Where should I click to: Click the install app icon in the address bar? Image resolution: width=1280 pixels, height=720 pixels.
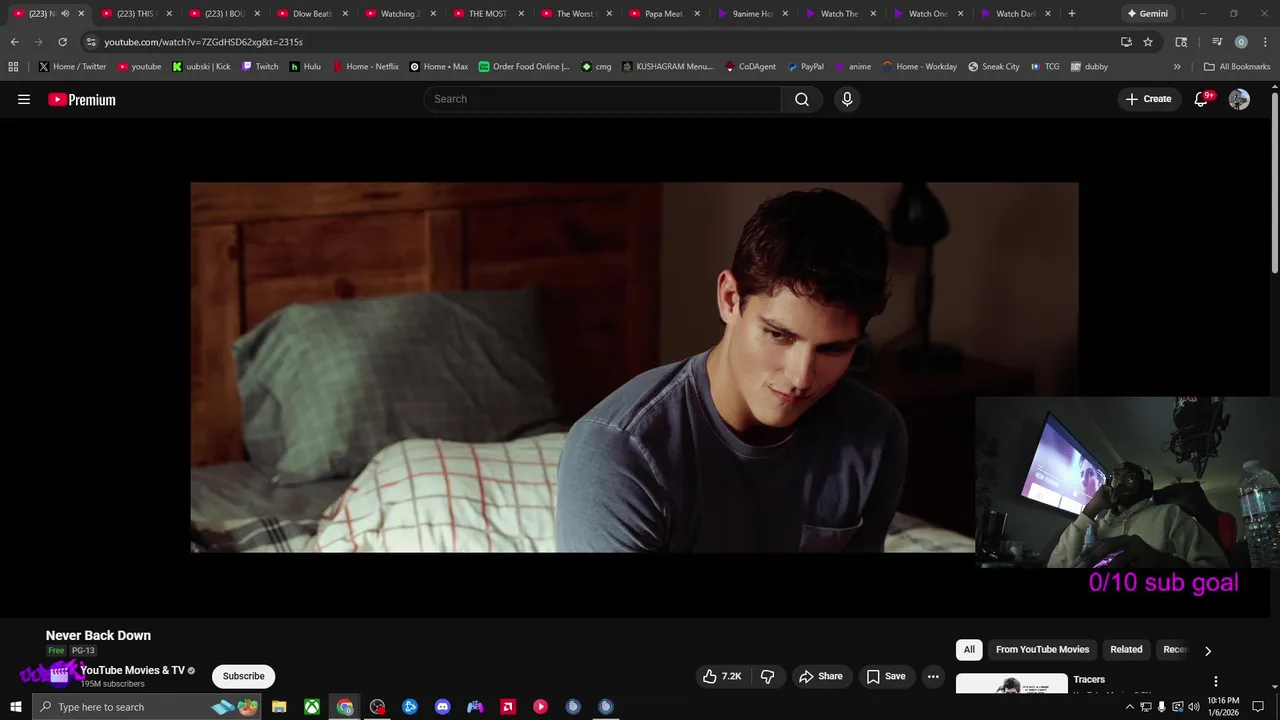(1126, 42)
